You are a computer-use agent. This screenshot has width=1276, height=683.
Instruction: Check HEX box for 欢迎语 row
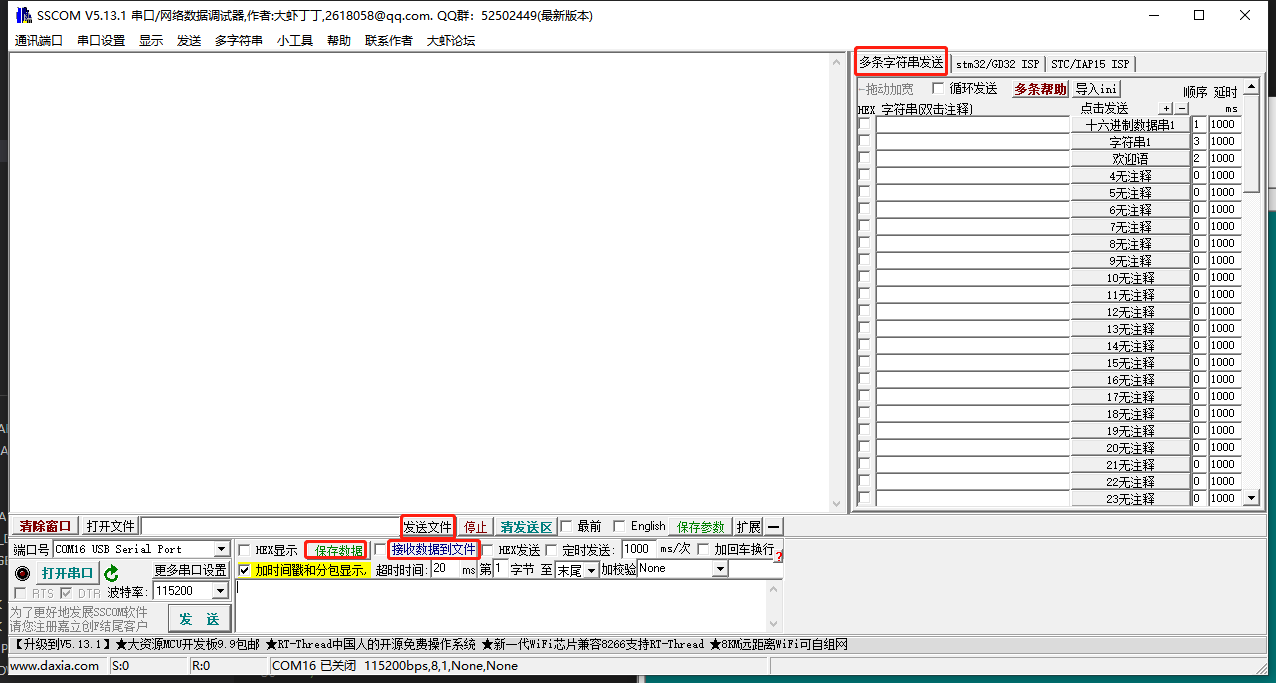tap(864, 159)
